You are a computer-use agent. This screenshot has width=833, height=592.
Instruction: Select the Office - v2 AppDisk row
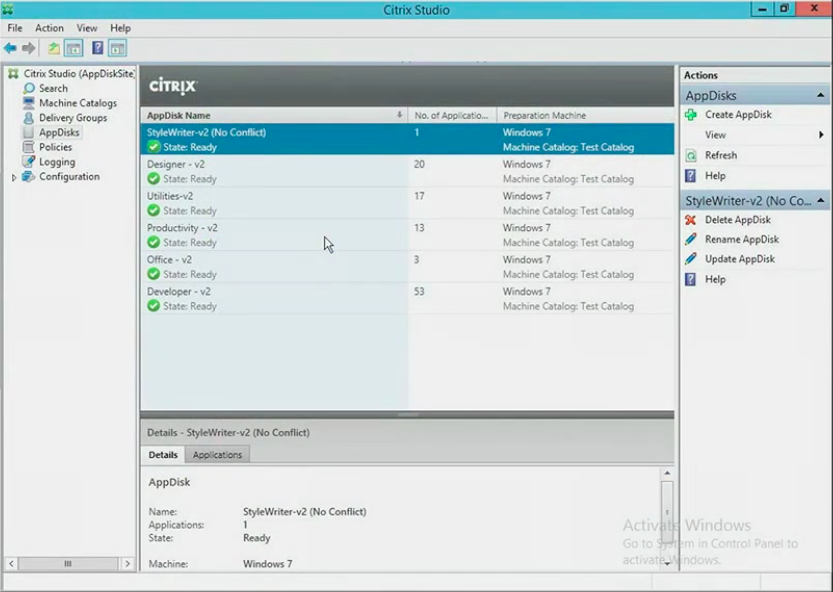click(x=407, y=267)
